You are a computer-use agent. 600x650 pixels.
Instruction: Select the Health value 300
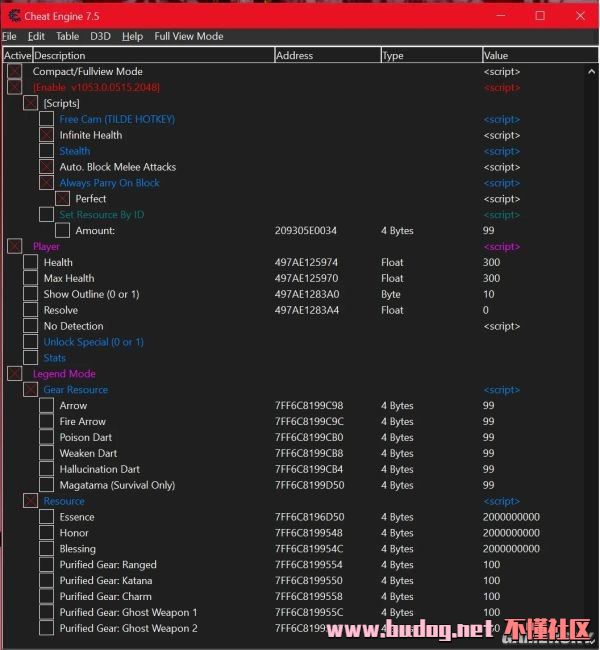pos(491,262)
